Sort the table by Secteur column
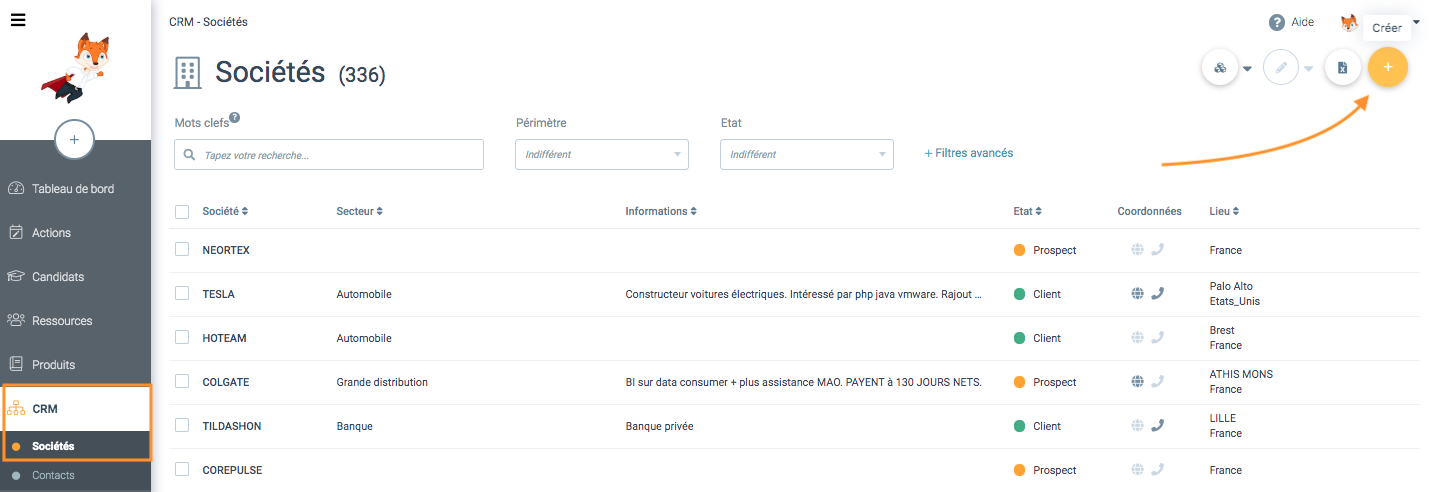 360,212
